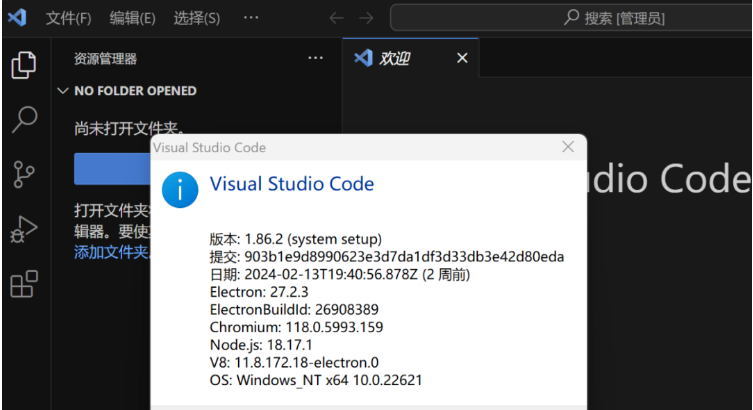
Task: Go back with the left arrow
Action: [x=336, y=18]
